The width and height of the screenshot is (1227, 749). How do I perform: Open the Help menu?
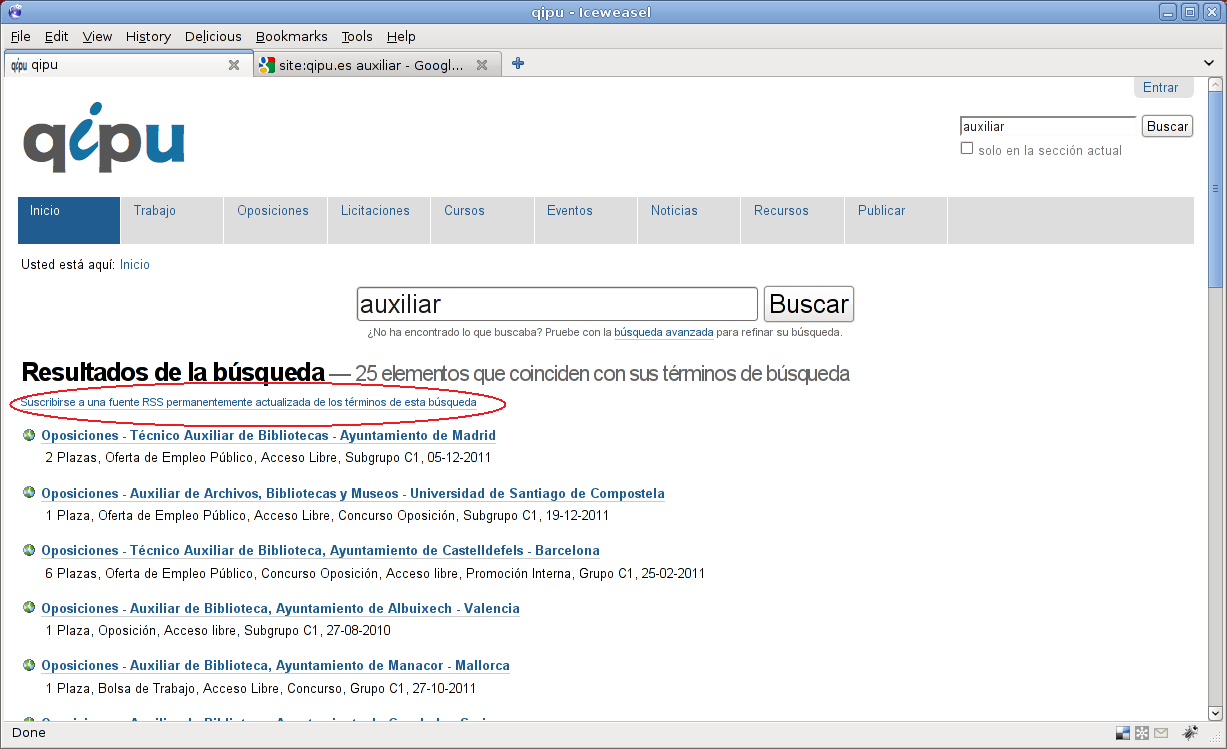pyautogui.click(x=401, y=36)
